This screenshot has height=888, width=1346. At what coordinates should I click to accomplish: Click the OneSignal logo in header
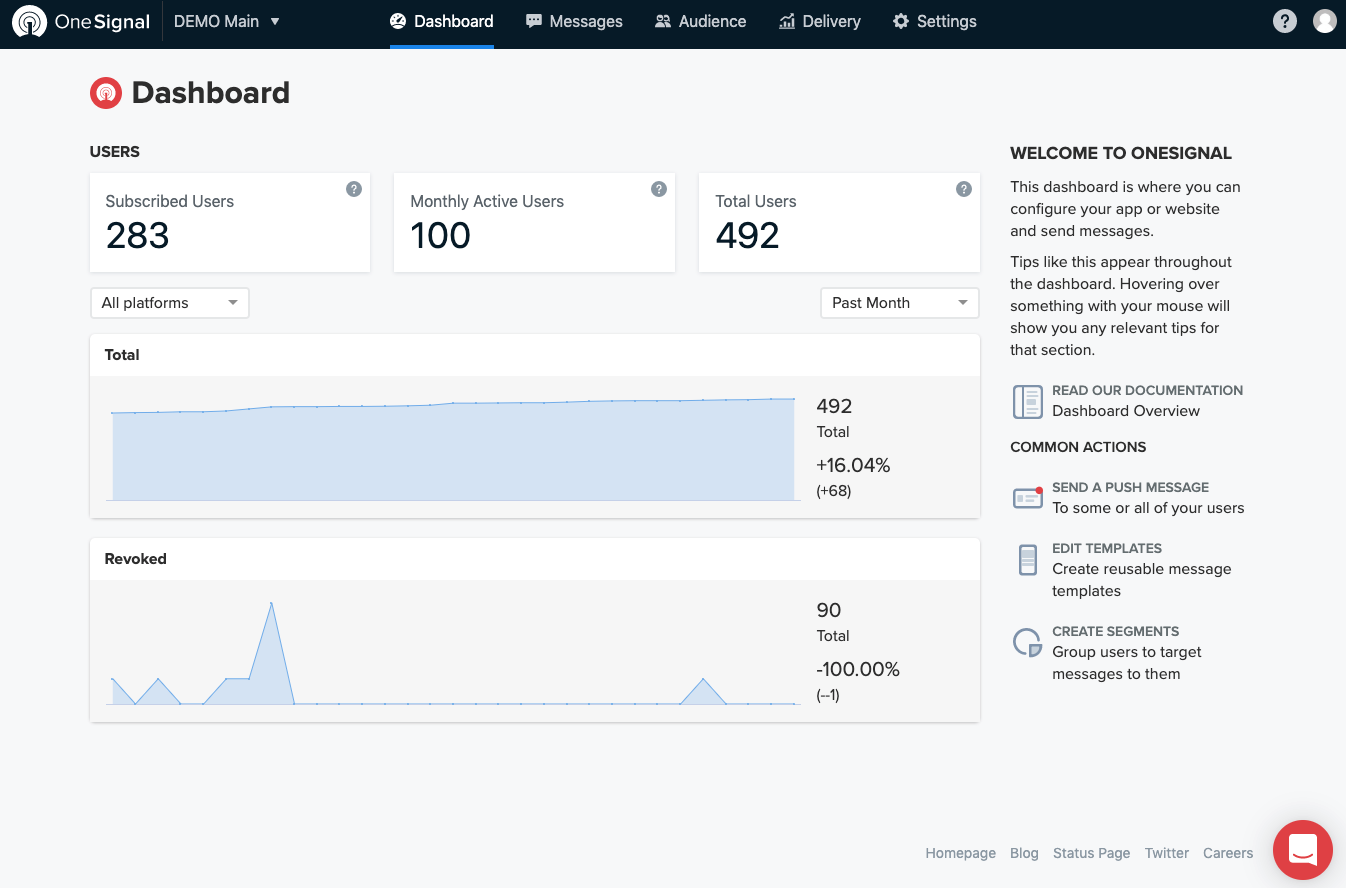[81, 21]
